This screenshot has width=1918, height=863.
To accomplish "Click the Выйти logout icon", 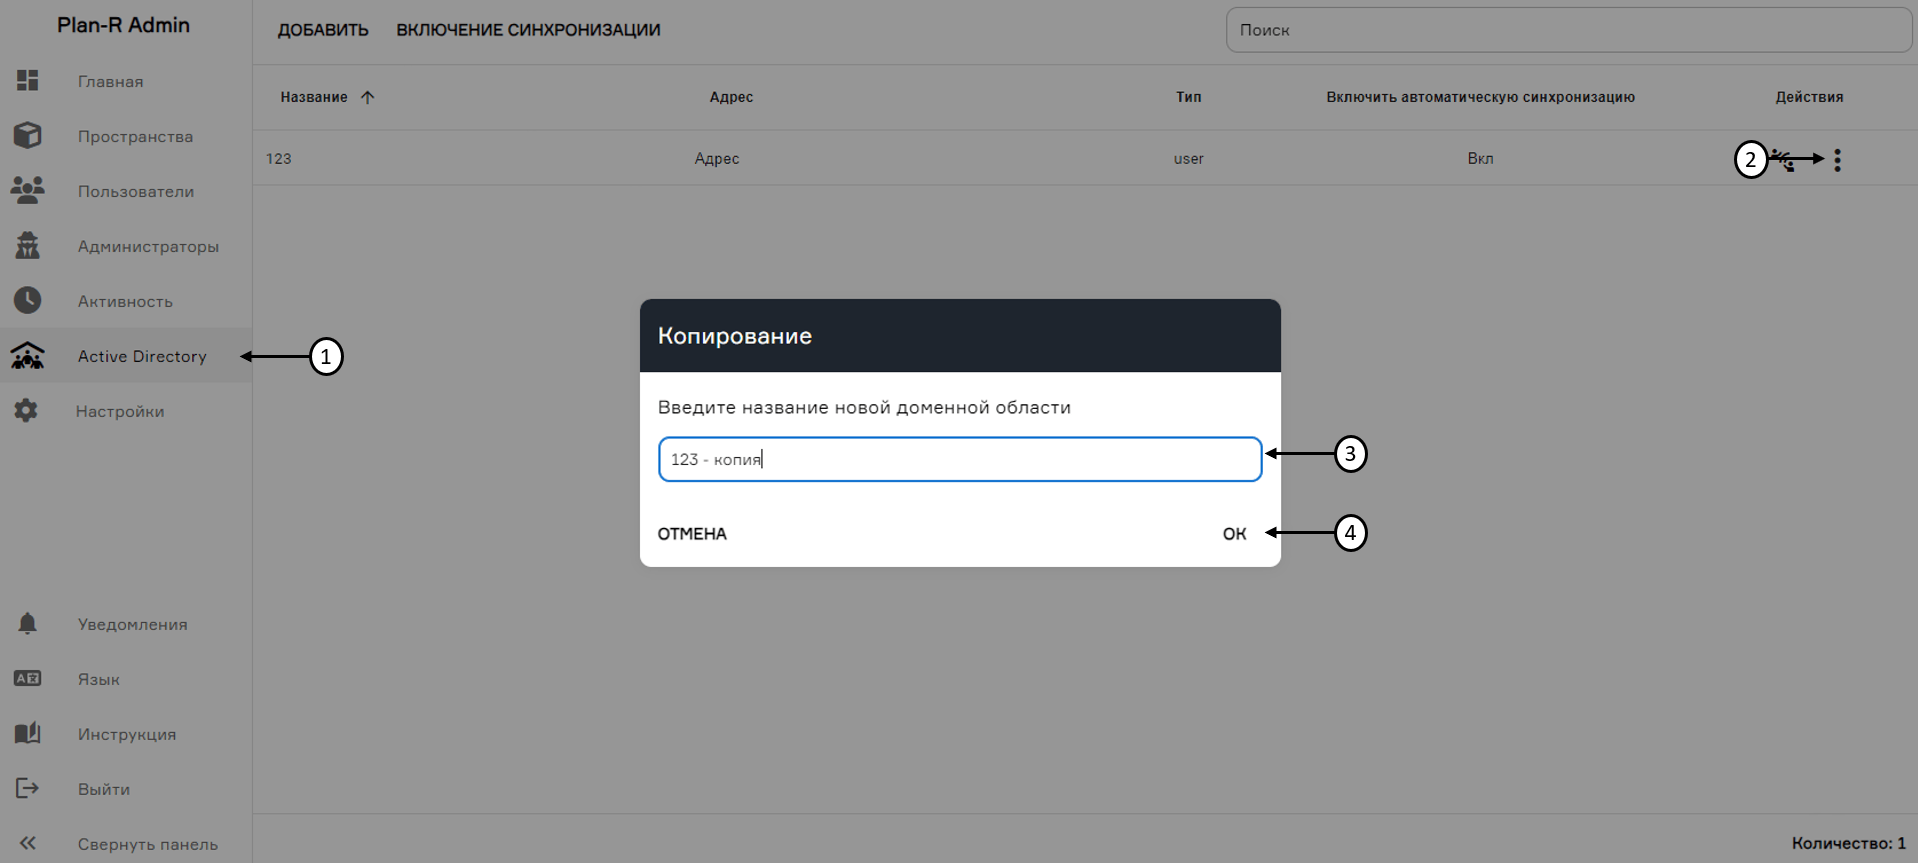I will click(27, 789).
